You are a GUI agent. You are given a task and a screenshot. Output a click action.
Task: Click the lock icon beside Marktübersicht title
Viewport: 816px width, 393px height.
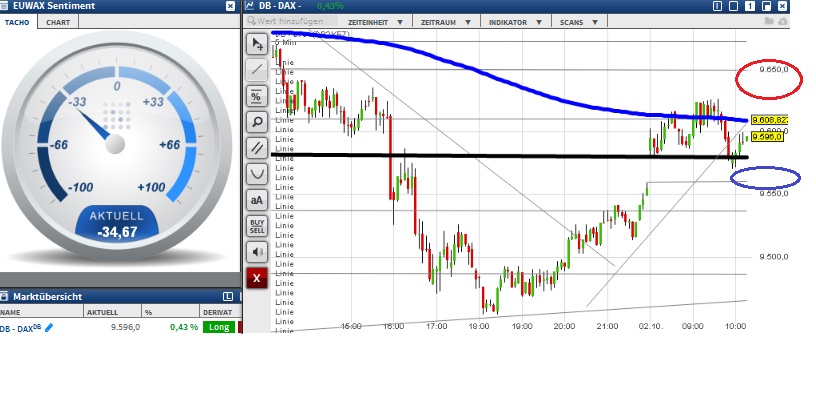coord(4,297)
